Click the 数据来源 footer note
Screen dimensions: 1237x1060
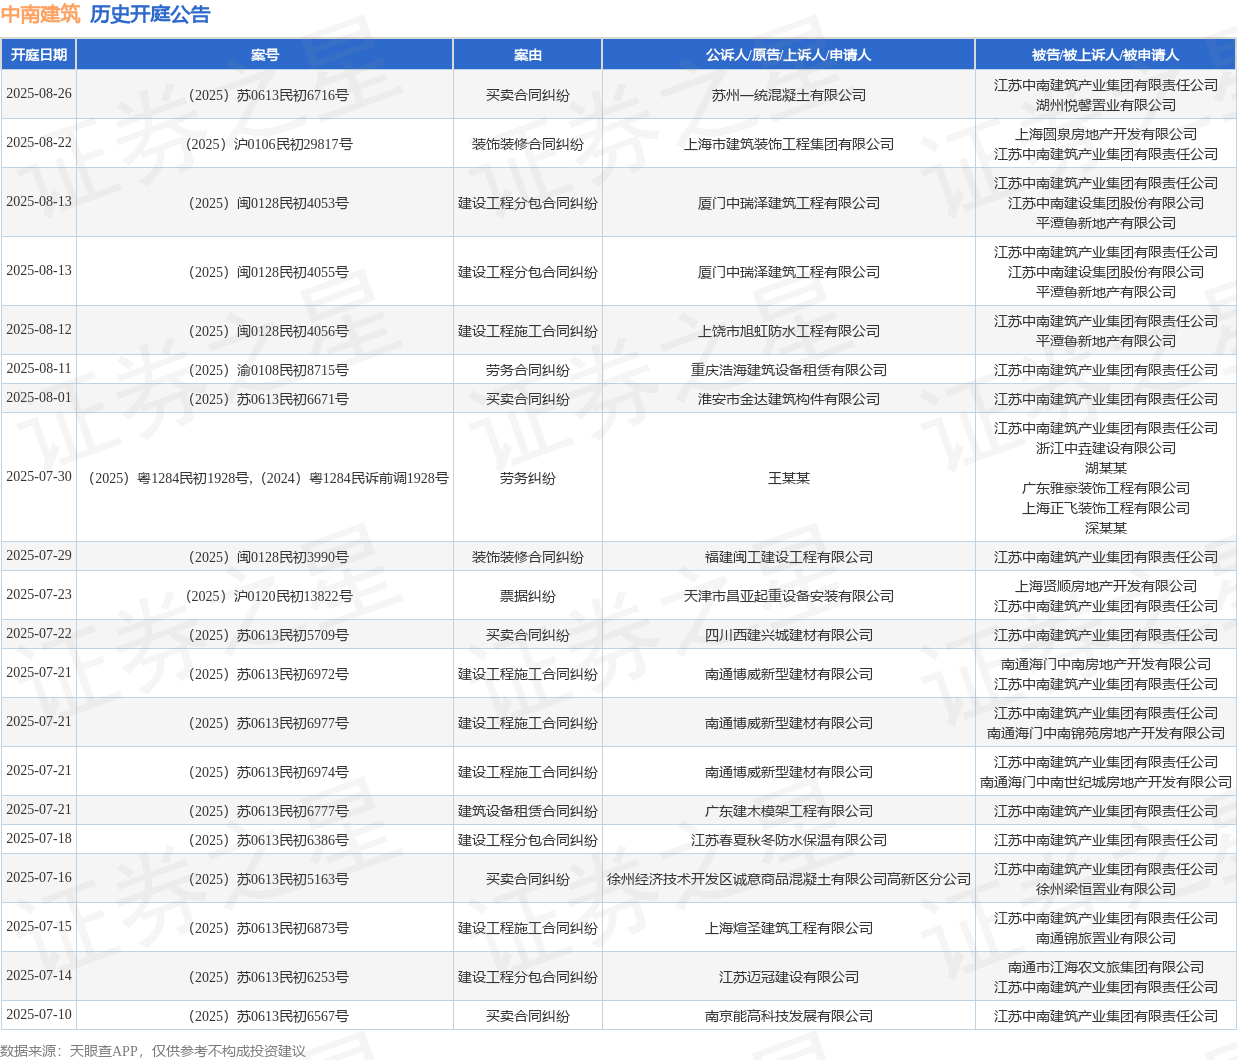pos(153,1051)
